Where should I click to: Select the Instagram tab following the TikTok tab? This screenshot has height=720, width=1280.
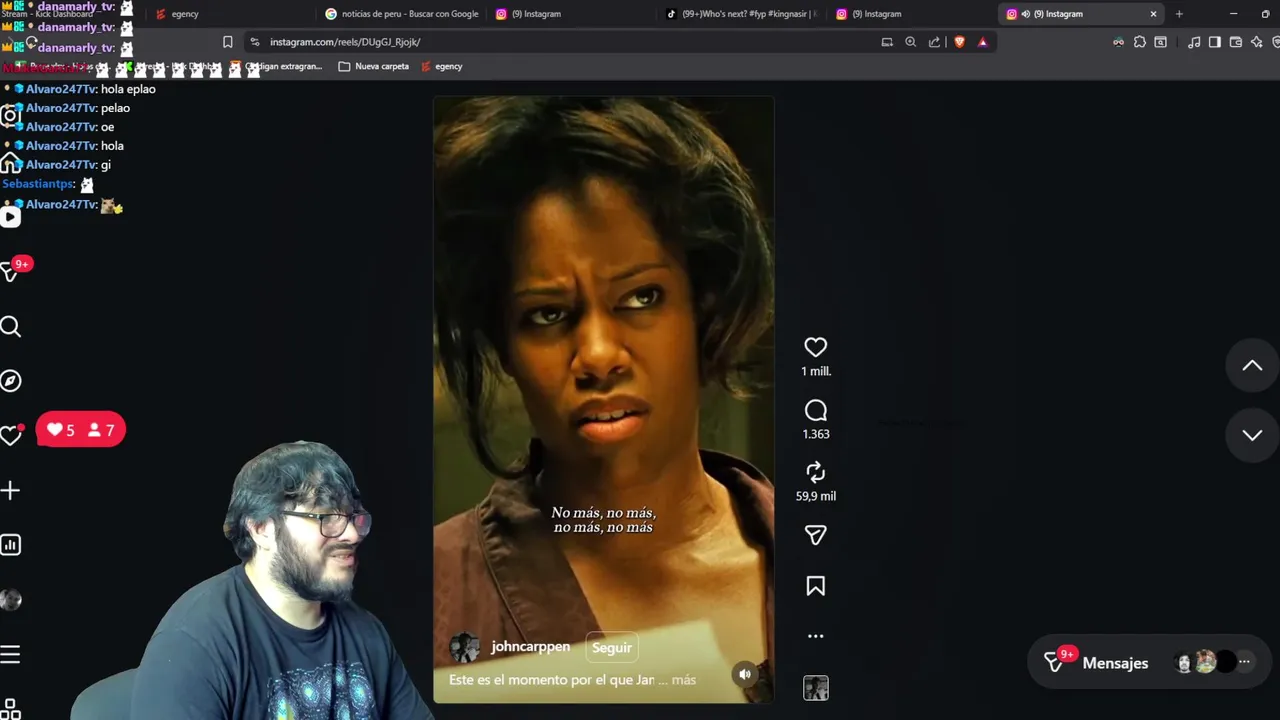coord(912,14)
